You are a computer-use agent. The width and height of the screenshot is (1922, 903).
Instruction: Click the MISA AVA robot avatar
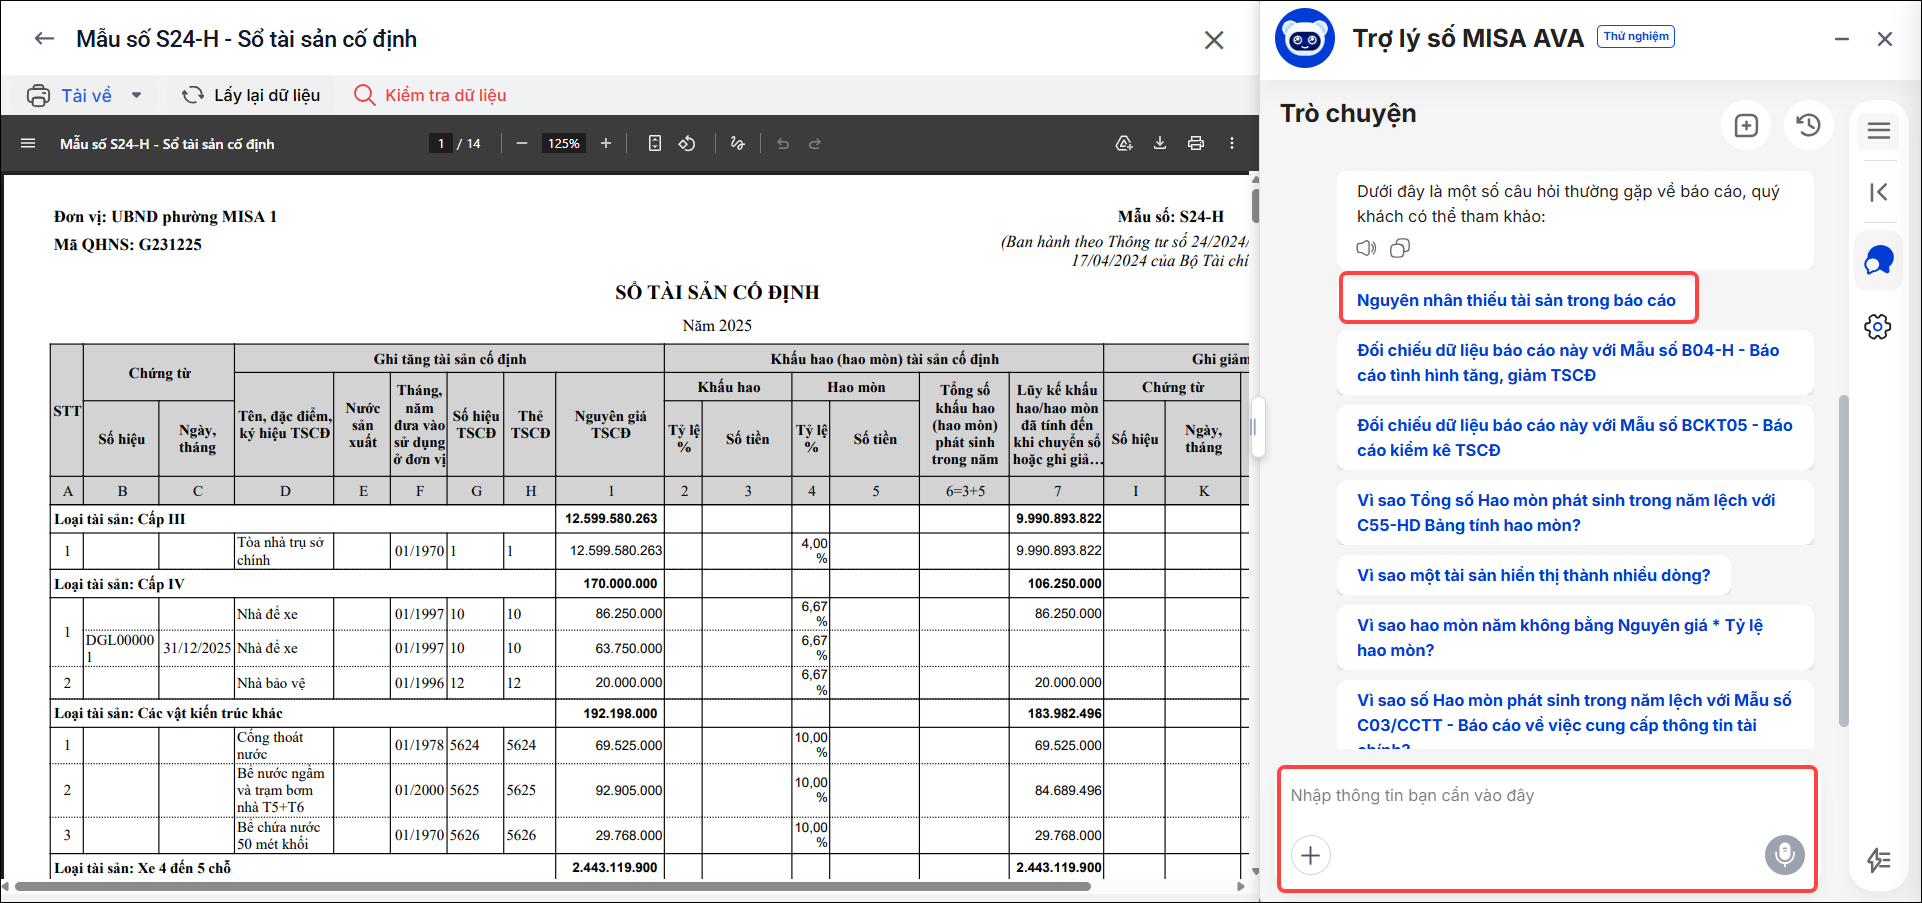coord(1305,38)
